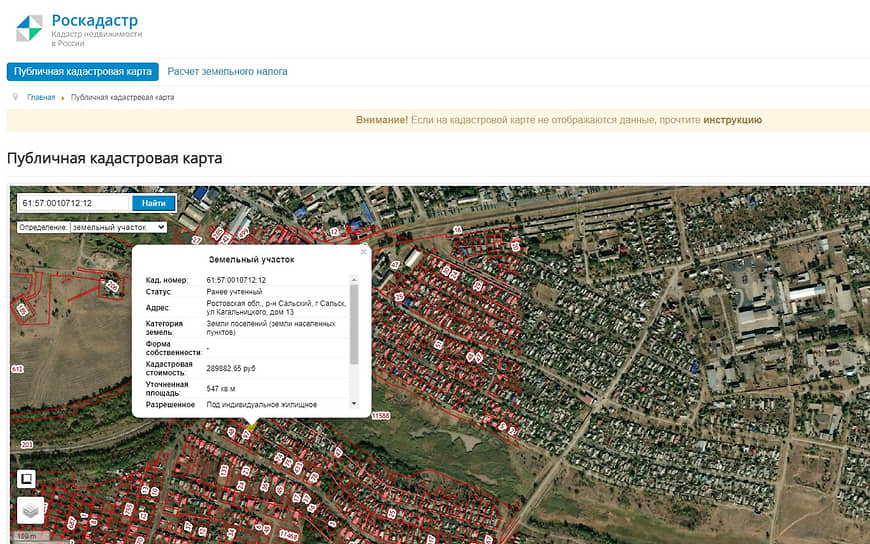The image size is (870, 544).
Task: Click the Публичная кадастровая карта page heading
Action: point(115,158)
